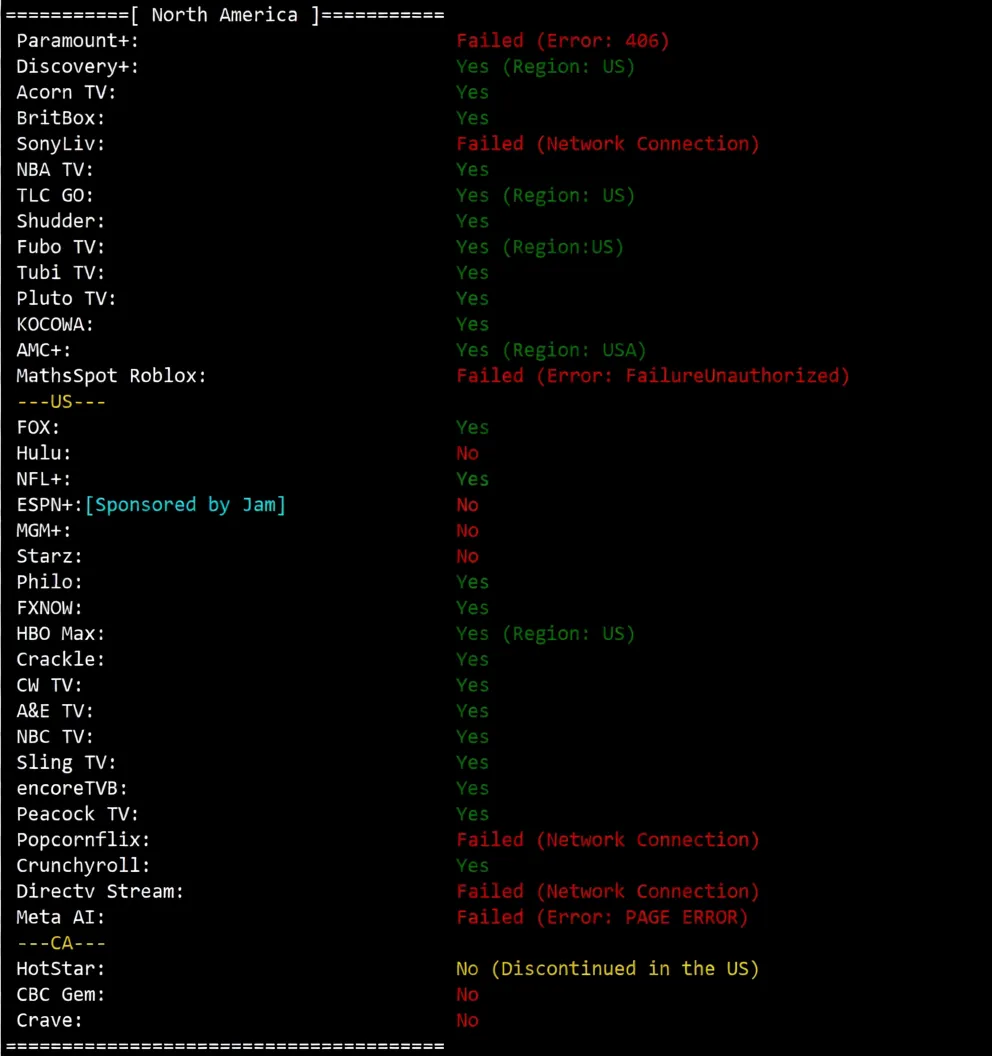This screenshot has height=1056, width=992.
Task: Click SonyLiv's Network Connection failure text
Action: pyautogui.click(x=607, y=144)
